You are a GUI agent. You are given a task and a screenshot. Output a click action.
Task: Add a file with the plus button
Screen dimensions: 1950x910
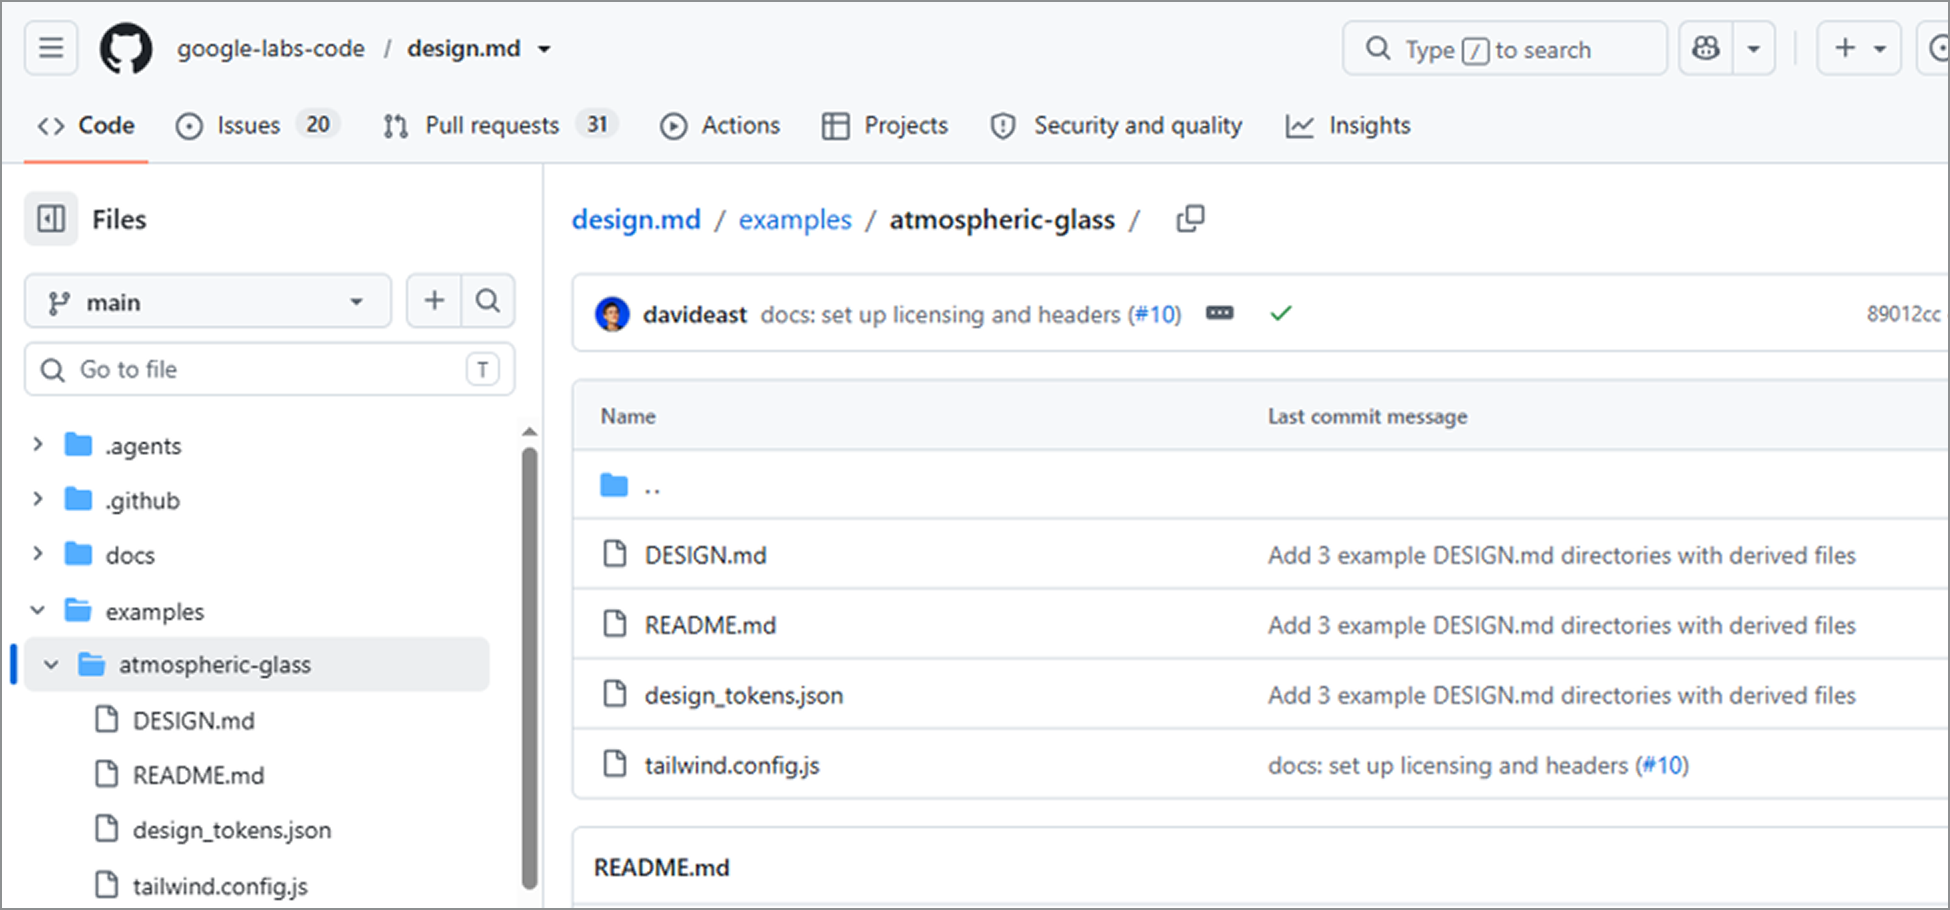coord(434,301)
